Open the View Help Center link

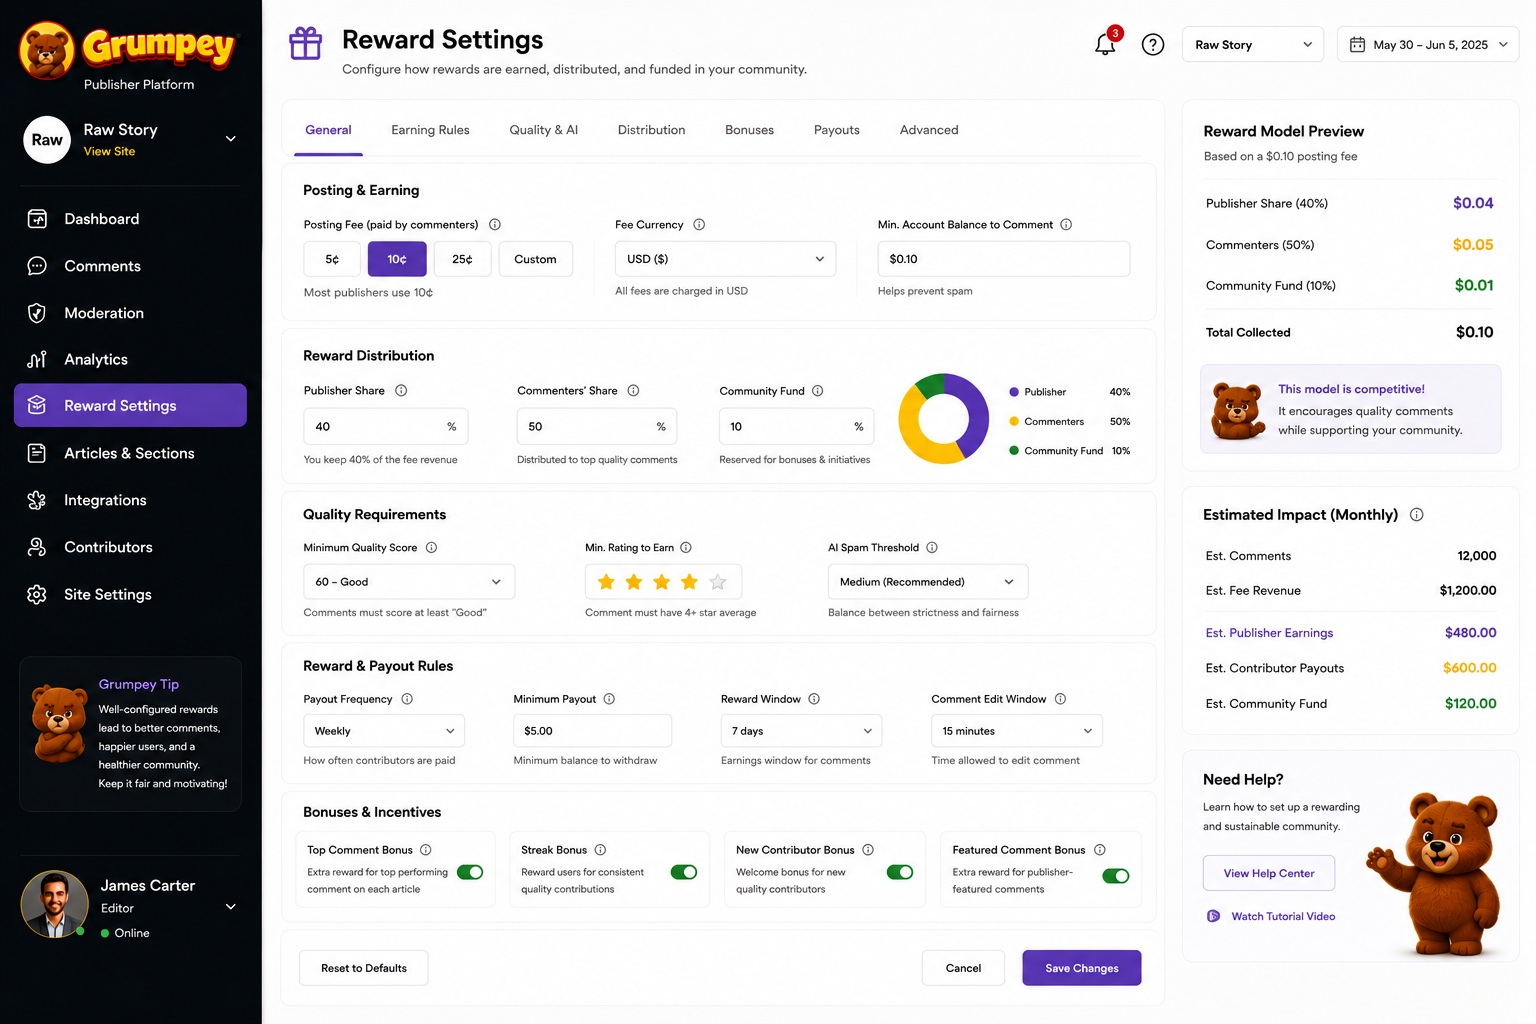click(x=1268, y=873)
